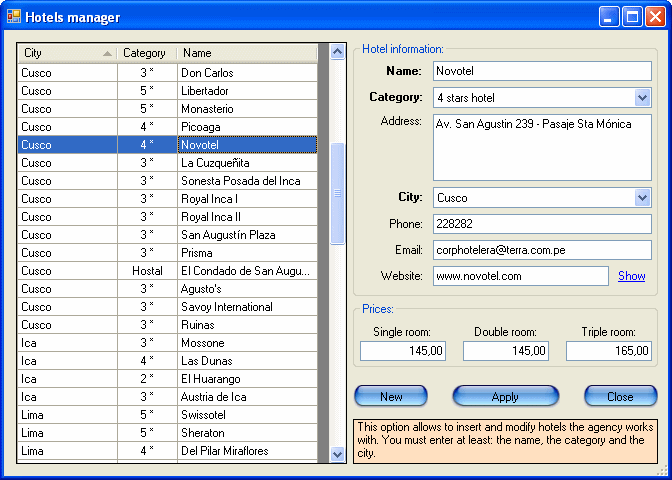The height and width of the screenshot is (480, 672).
Task: Select the Las Dunas hotel row
Action: coord(168,361)
